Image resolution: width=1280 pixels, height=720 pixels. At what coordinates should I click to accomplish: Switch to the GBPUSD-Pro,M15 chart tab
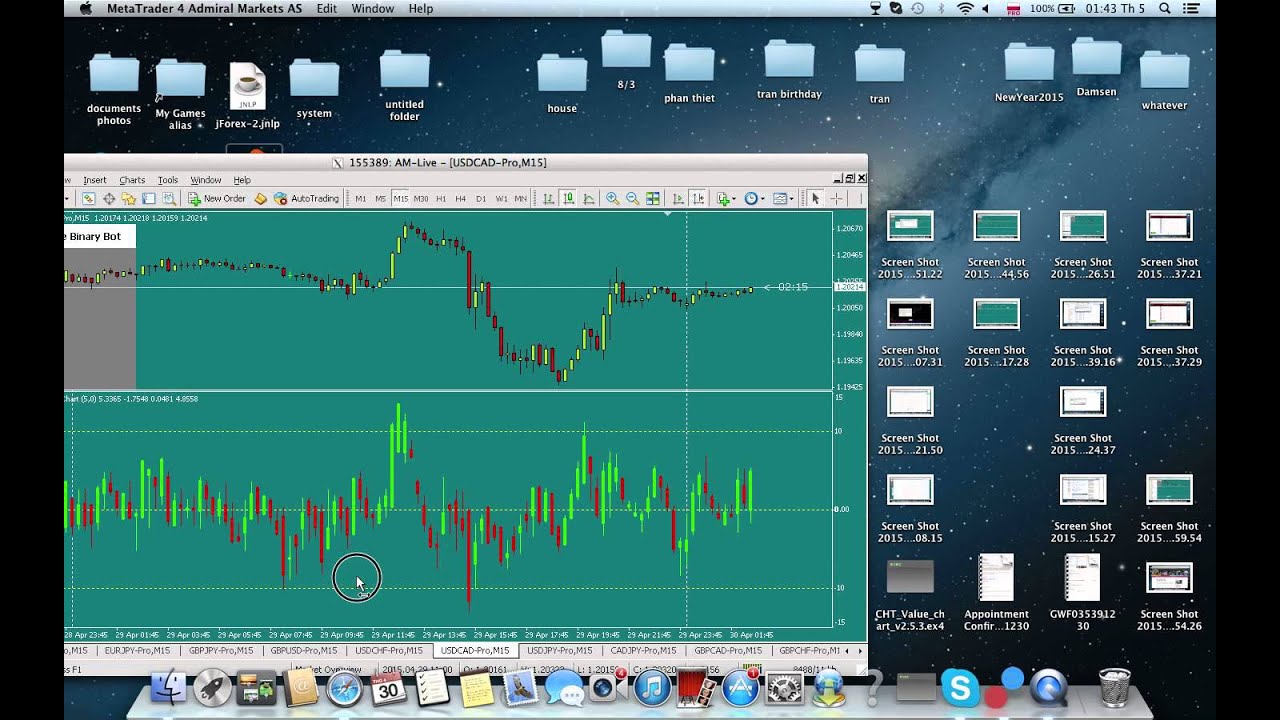coord(304,650)
